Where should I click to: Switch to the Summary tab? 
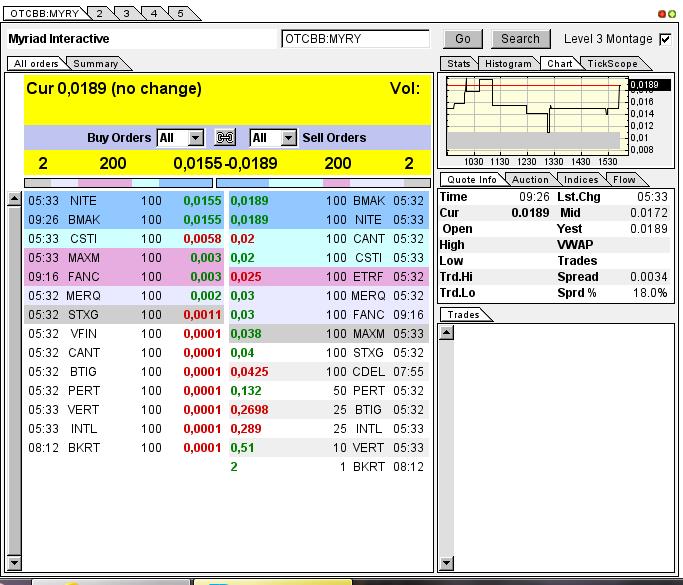pyautogui.click(x=96, y=64)
